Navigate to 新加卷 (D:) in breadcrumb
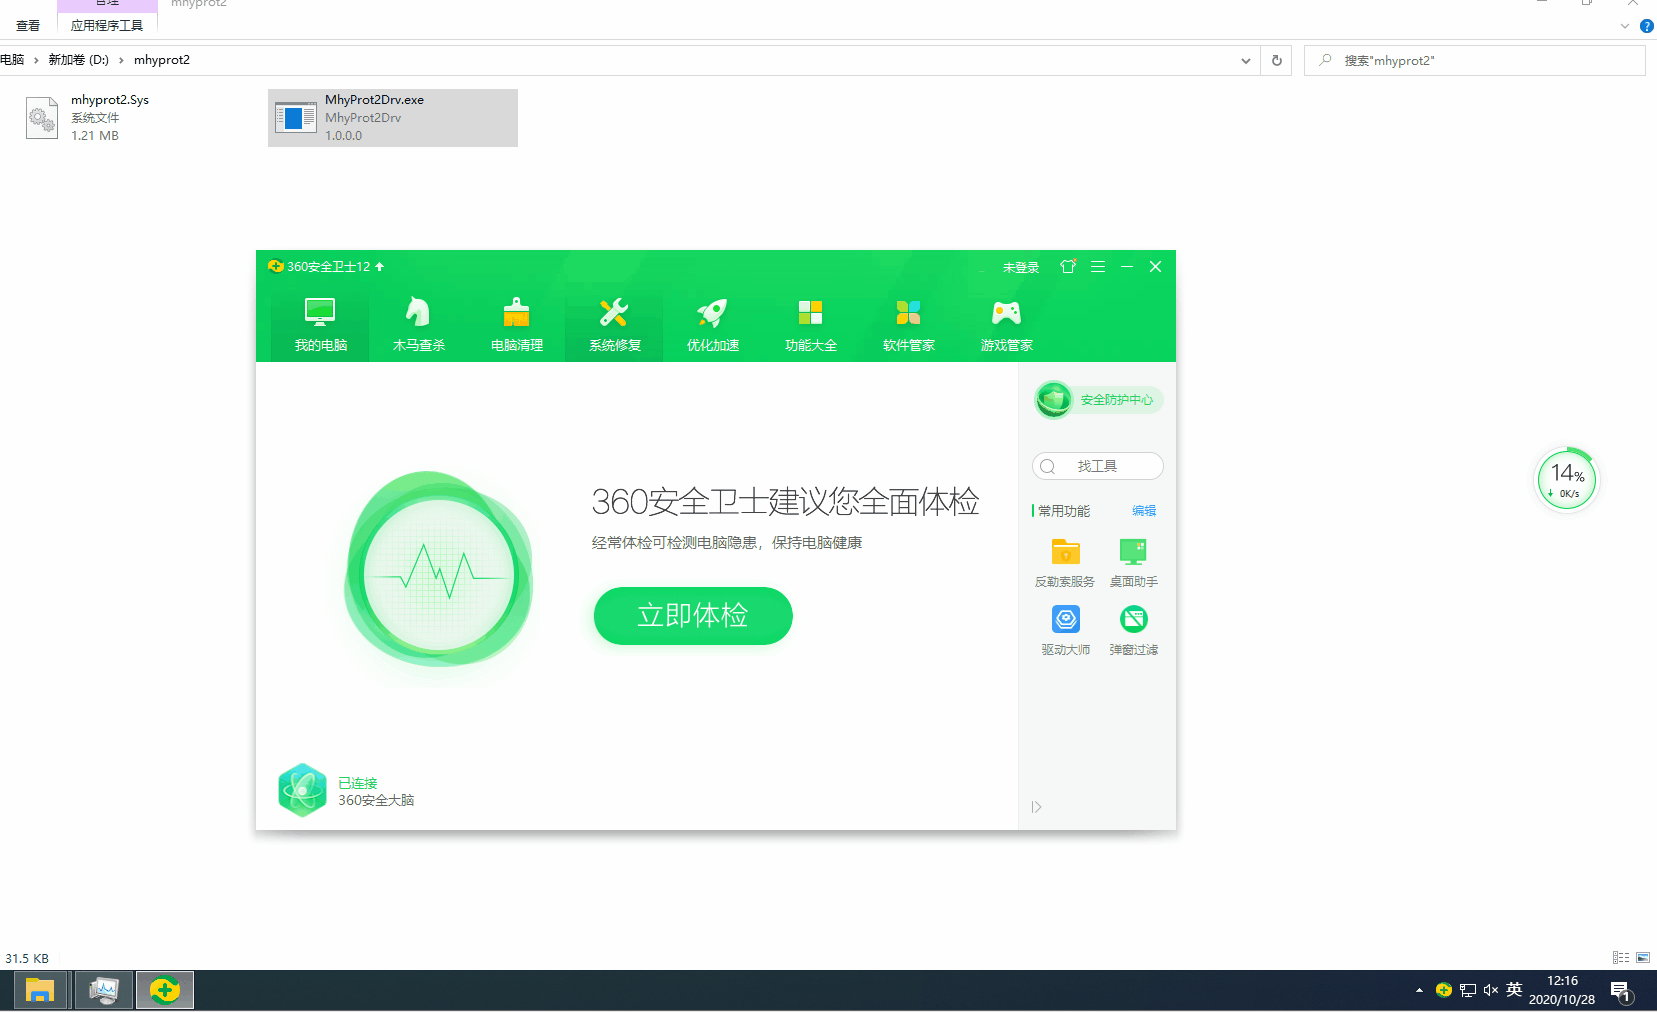This screenshot has height=1012, width=1657. coord(79,60)
